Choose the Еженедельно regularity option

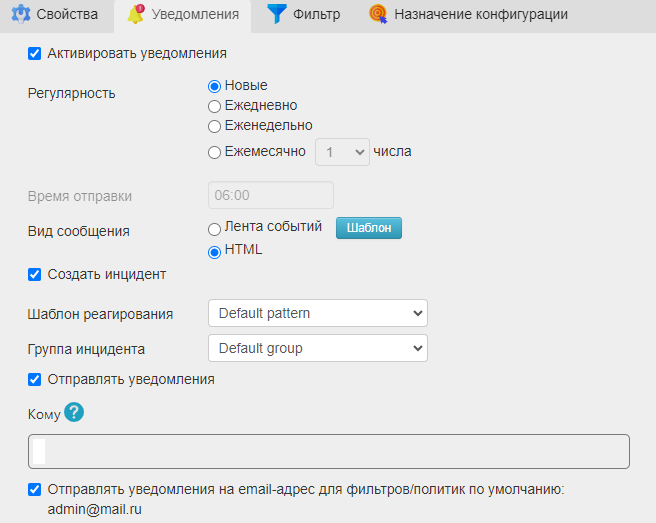tap(214, 126)
